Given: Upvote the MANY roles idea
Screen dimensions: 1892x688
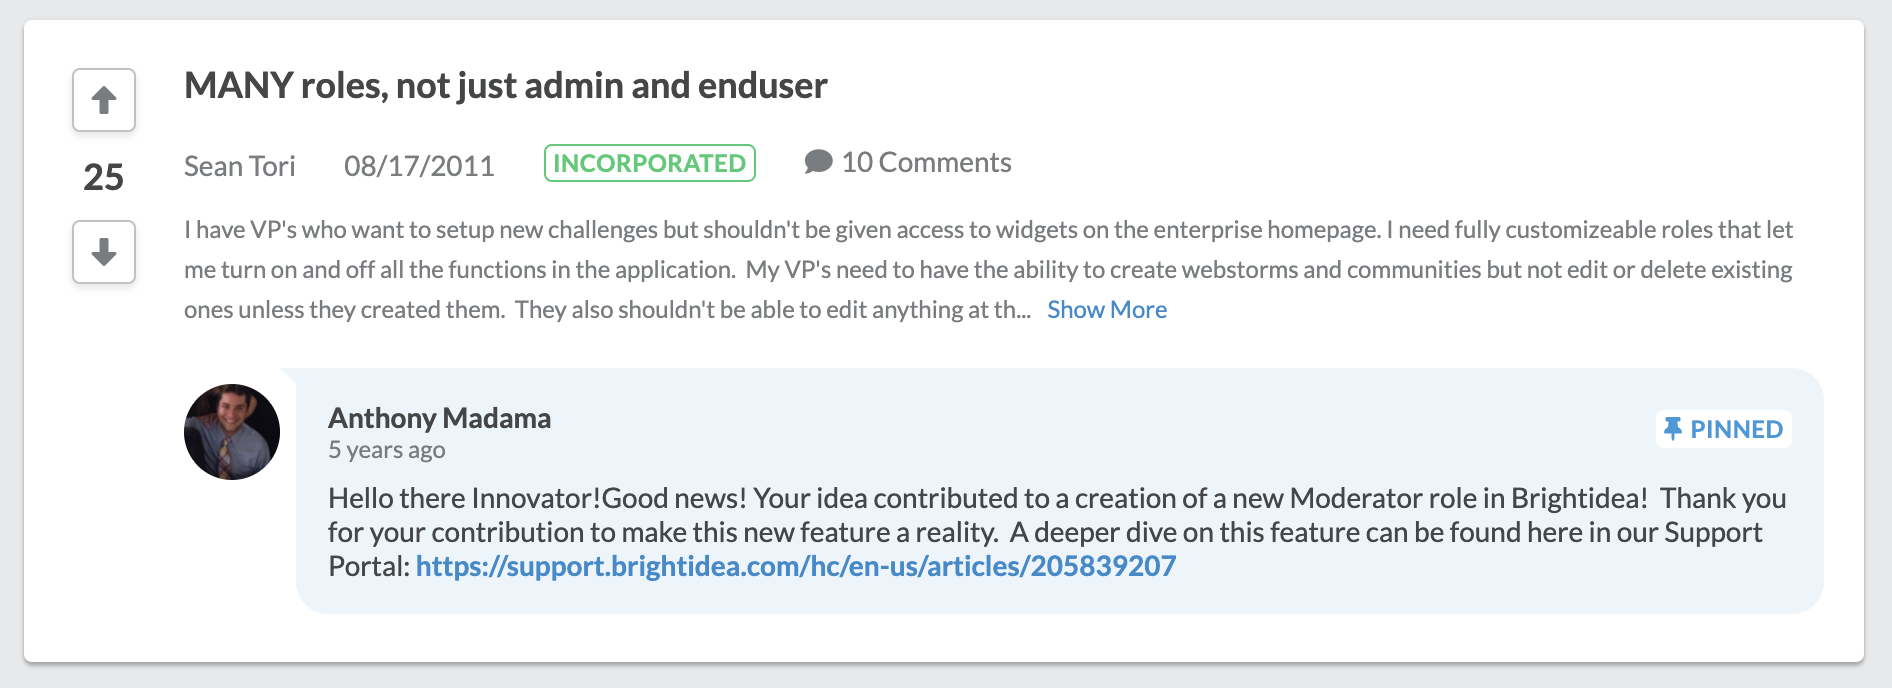Looking at the screenshot, I should 104,100.
